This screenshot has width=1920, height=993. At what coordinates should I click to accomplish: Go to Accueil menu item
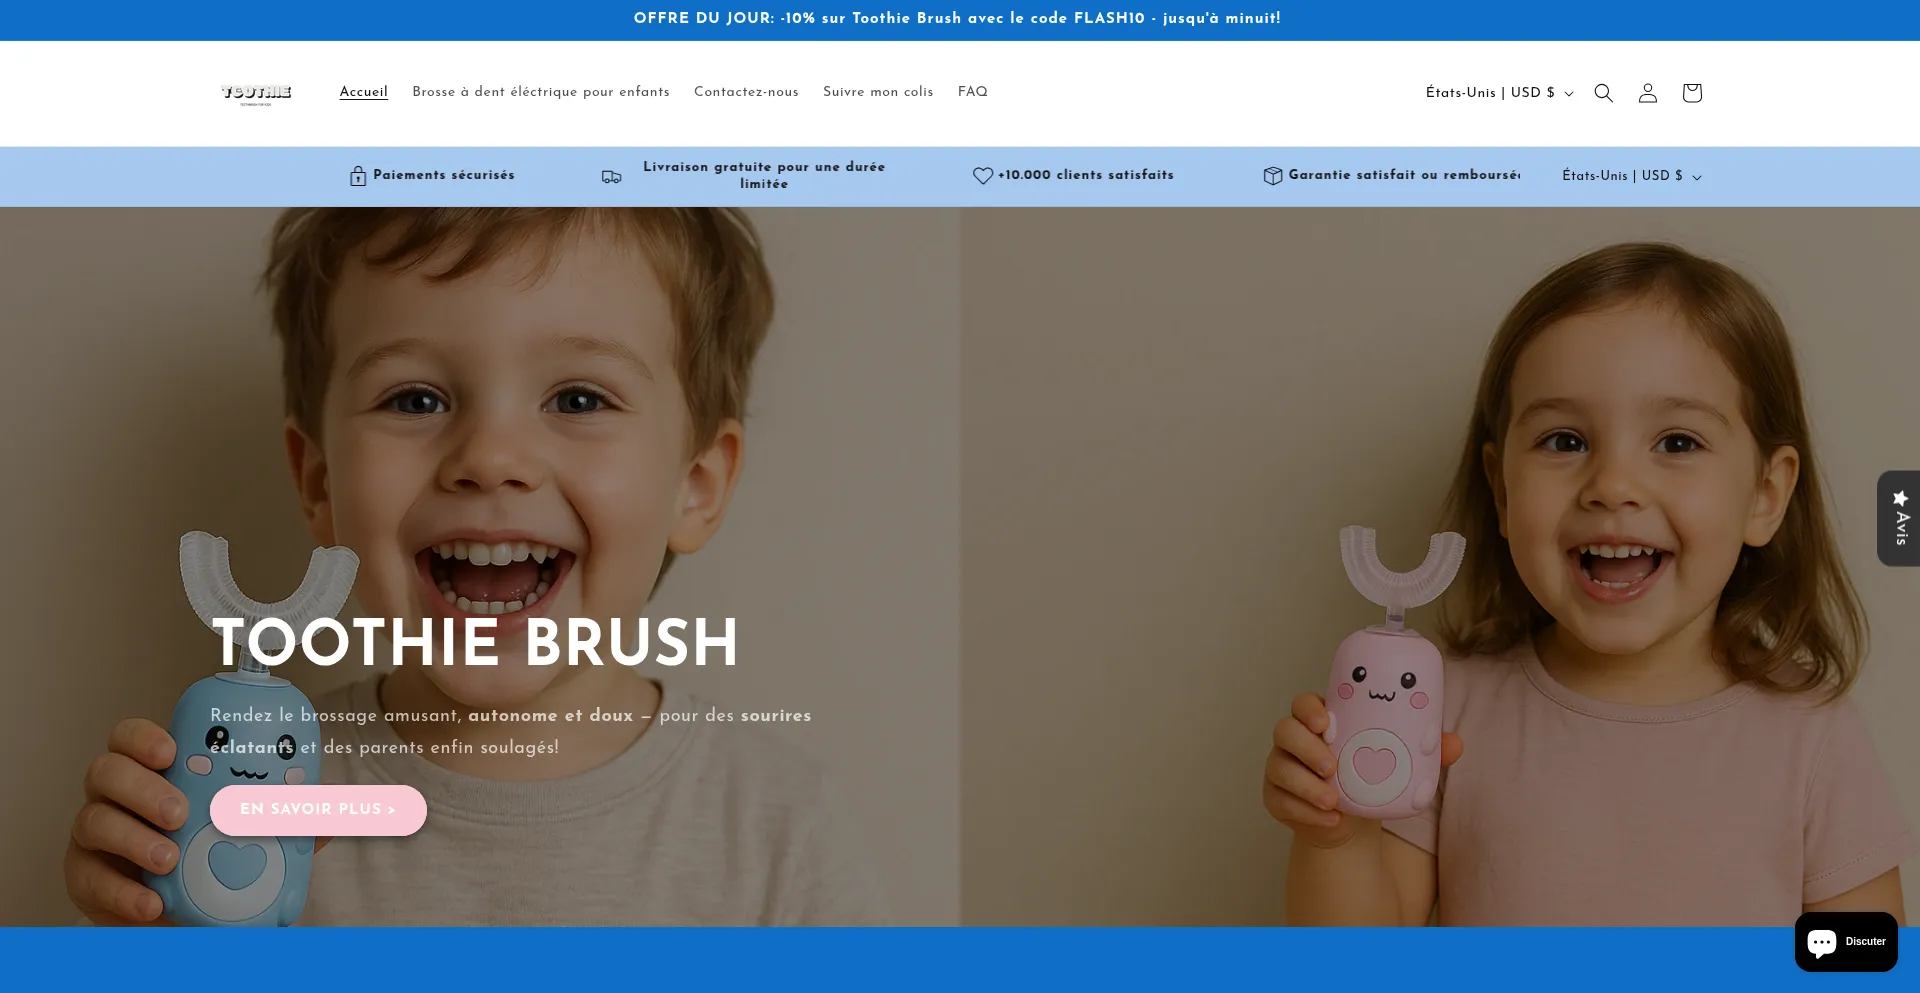(363, 92)
